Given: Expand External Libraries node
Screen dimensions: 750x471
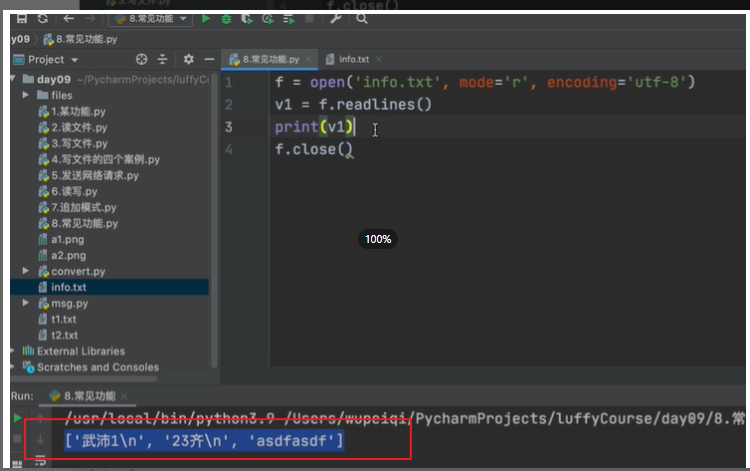Looking at the screenshot, I should (12, 351).
